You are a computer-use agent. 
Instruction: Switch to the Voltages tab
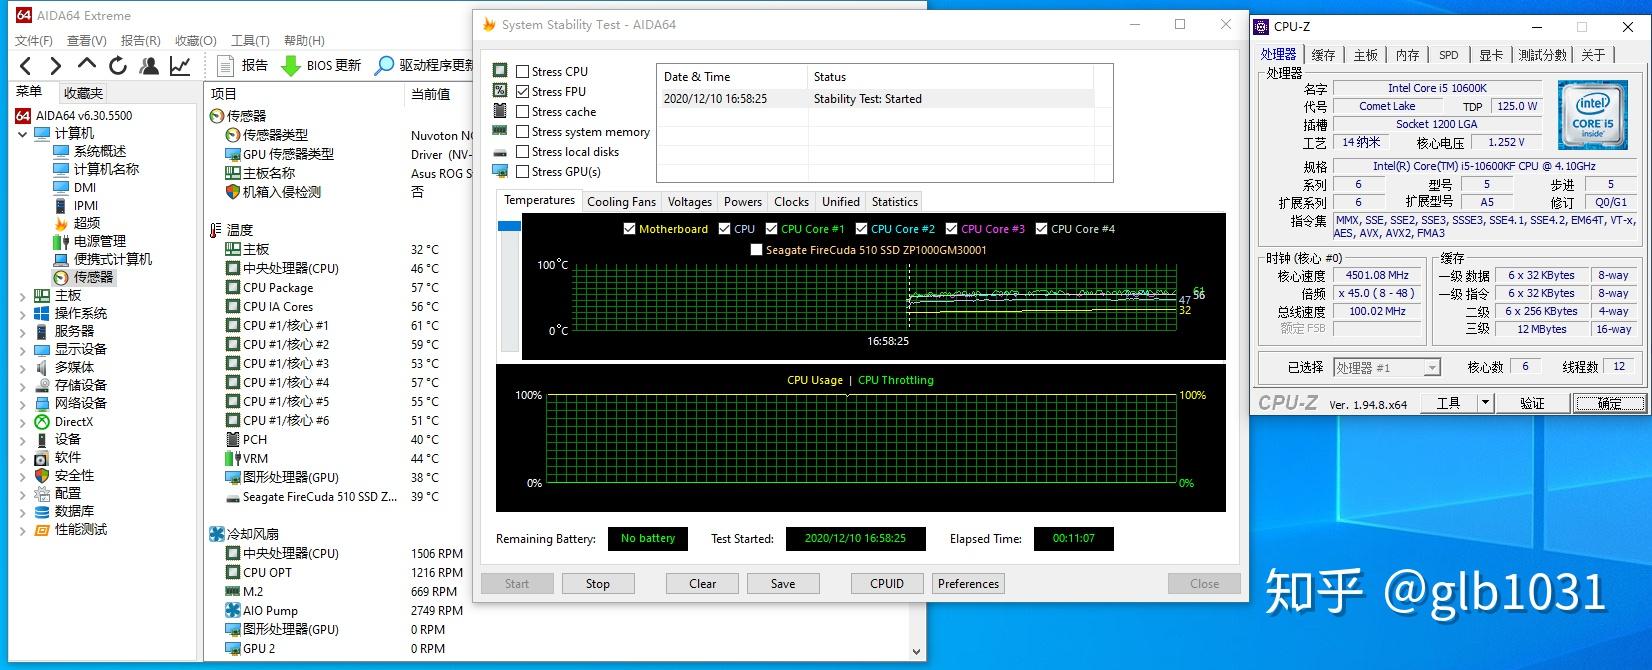pyautogui.click(x=690, y=202)
